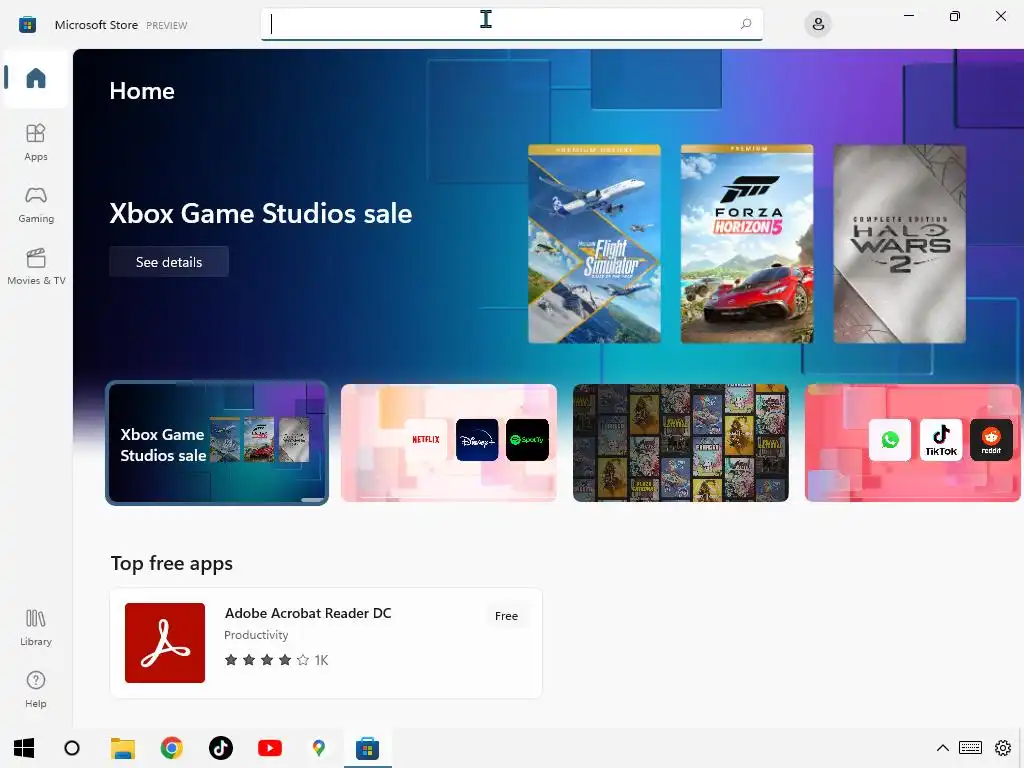This screenshot has width=1024, height=768.
Task: Open the settings gear in system tray
Action: (1003, 748)
